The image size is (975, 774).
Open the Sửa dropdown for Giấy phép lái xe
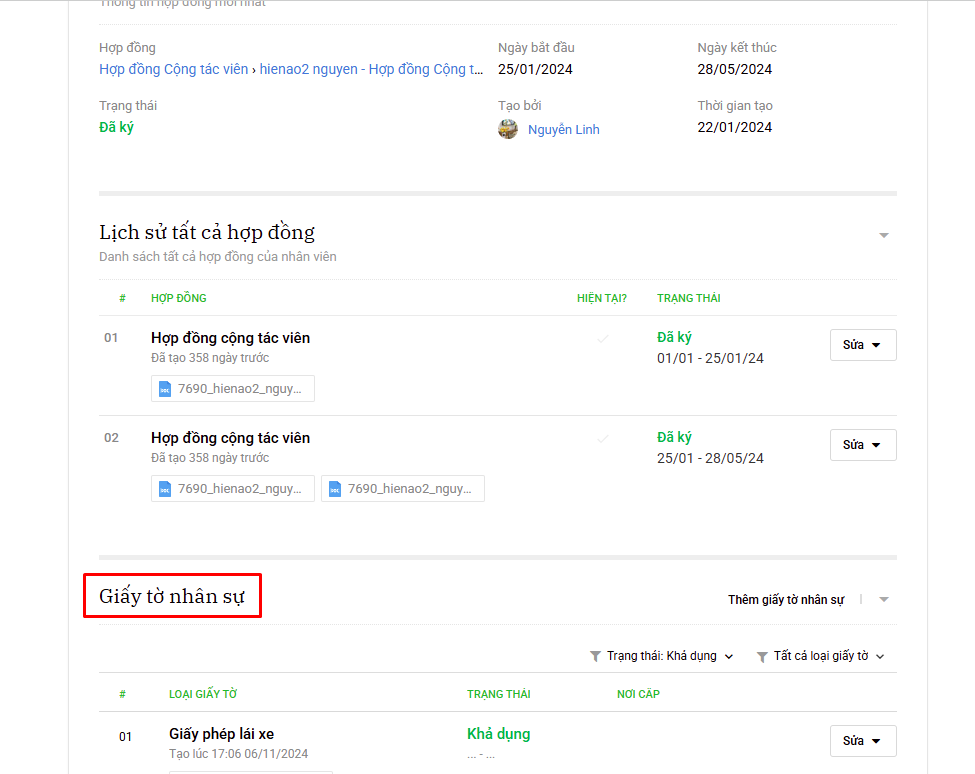tap(863, 741)
